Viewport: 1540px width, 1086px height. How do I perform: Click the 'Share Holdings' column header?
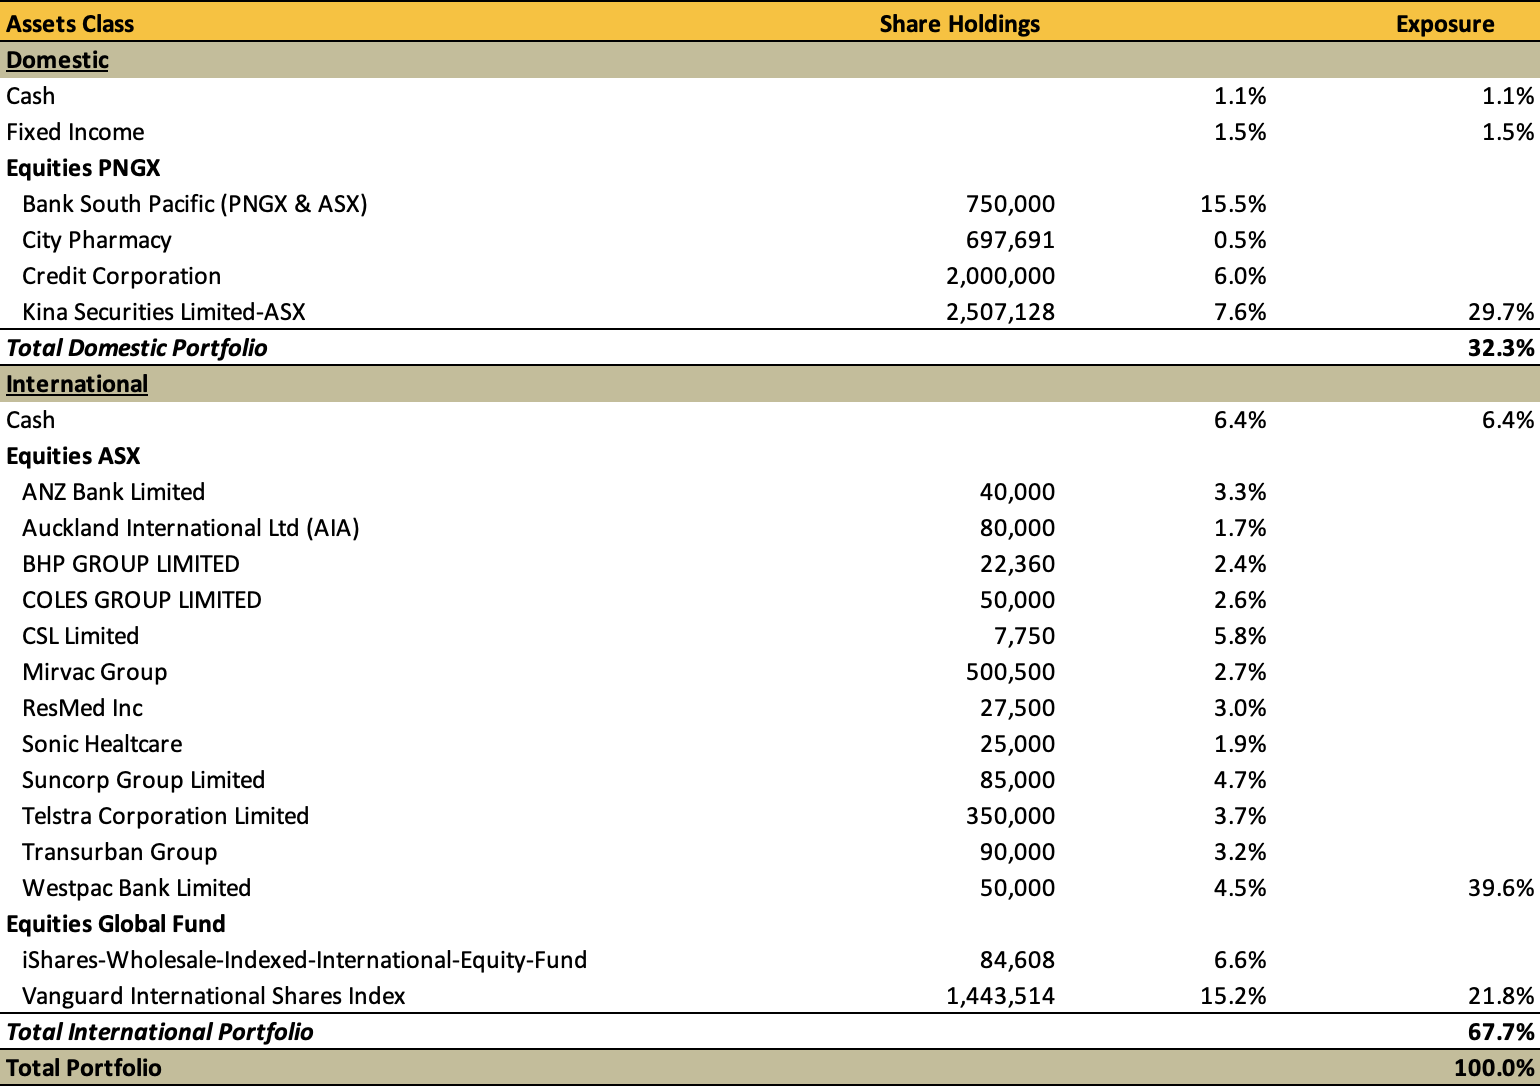(959, 24)
